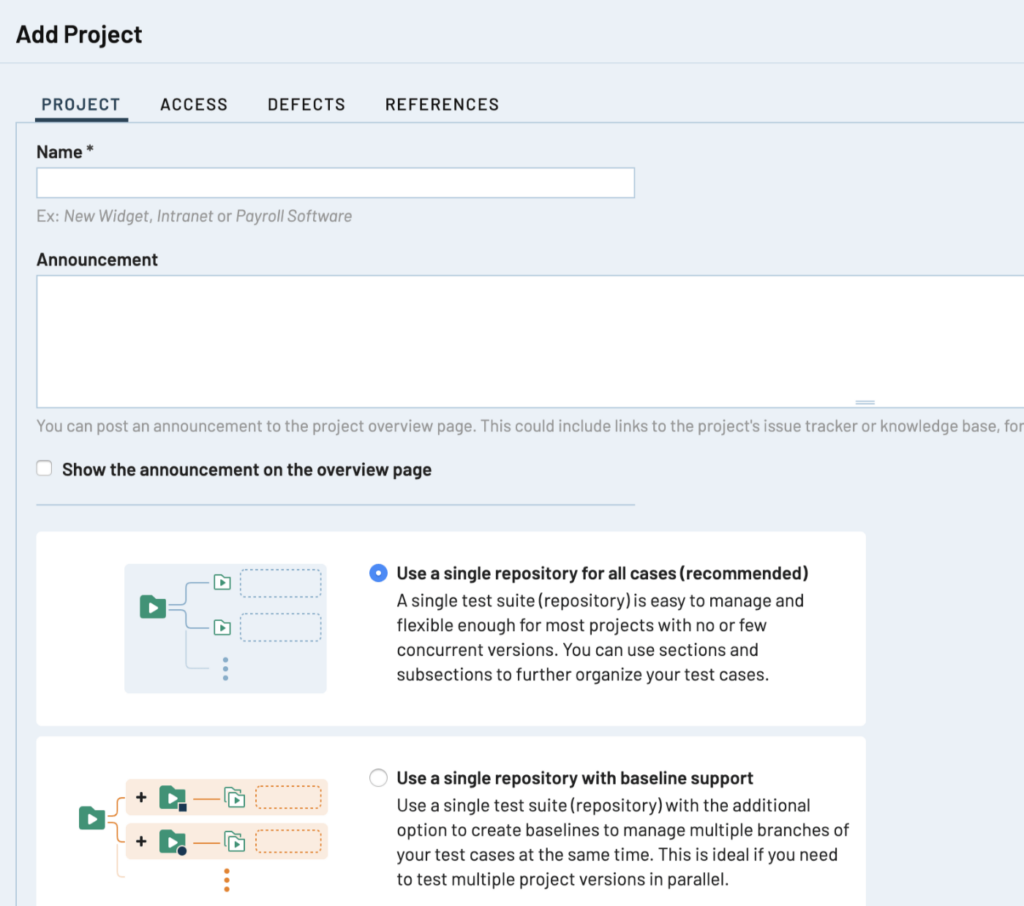Open the Defects tab
The height and width of the screenshot is (906, 1024).
[306, 105]
